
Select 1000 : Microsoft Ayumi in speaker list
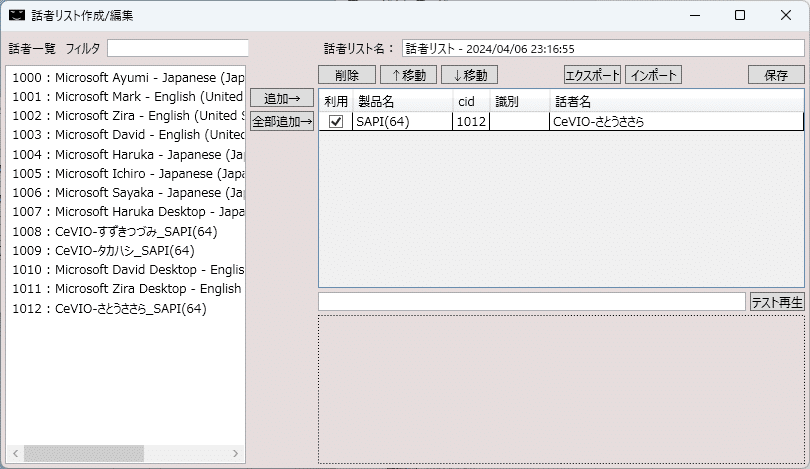[126, 77]
